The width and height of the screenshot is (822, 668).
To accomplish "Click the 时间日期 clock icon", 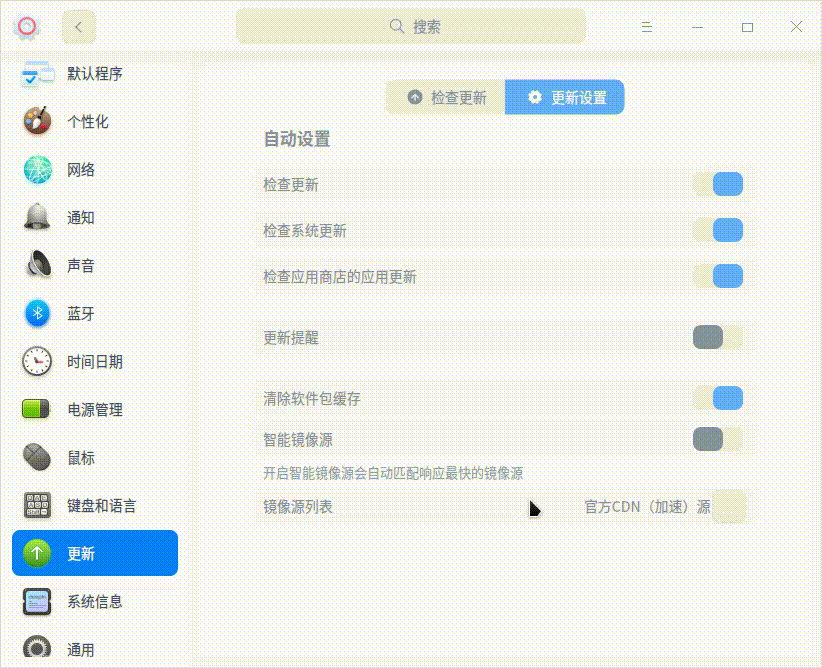I will coord(37,361).
